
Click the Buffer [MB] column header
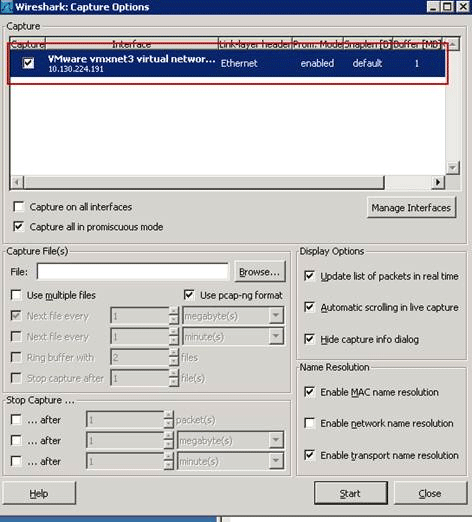[417, 44]
